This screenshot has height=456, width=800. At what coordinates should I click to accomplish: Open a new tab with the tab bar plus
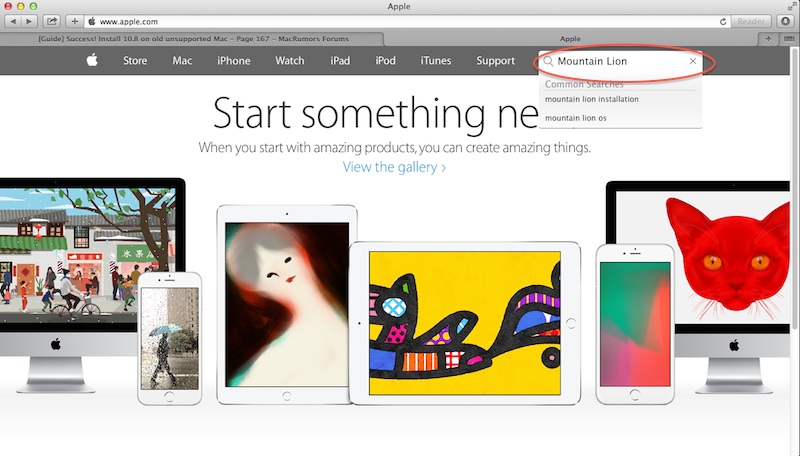tap(768, 39)
